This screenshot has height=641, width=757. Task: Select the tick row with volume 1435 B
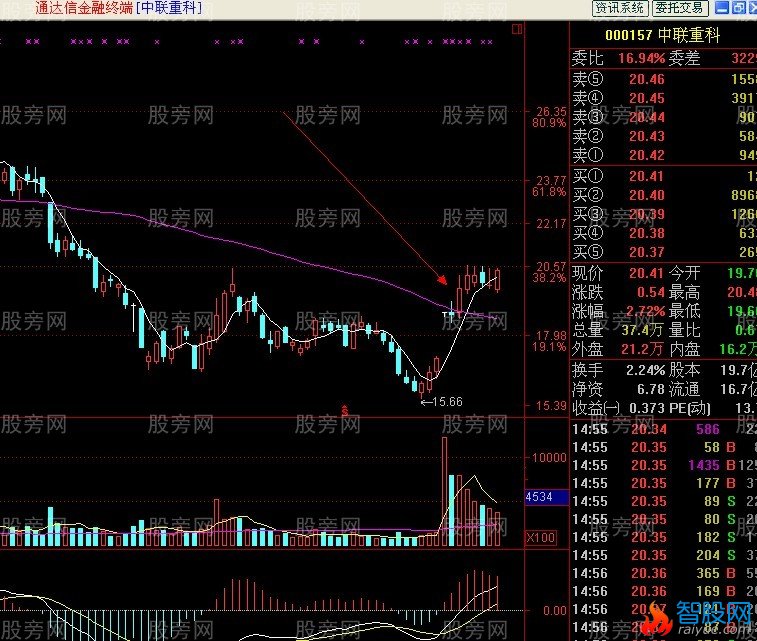coord(664,465)
